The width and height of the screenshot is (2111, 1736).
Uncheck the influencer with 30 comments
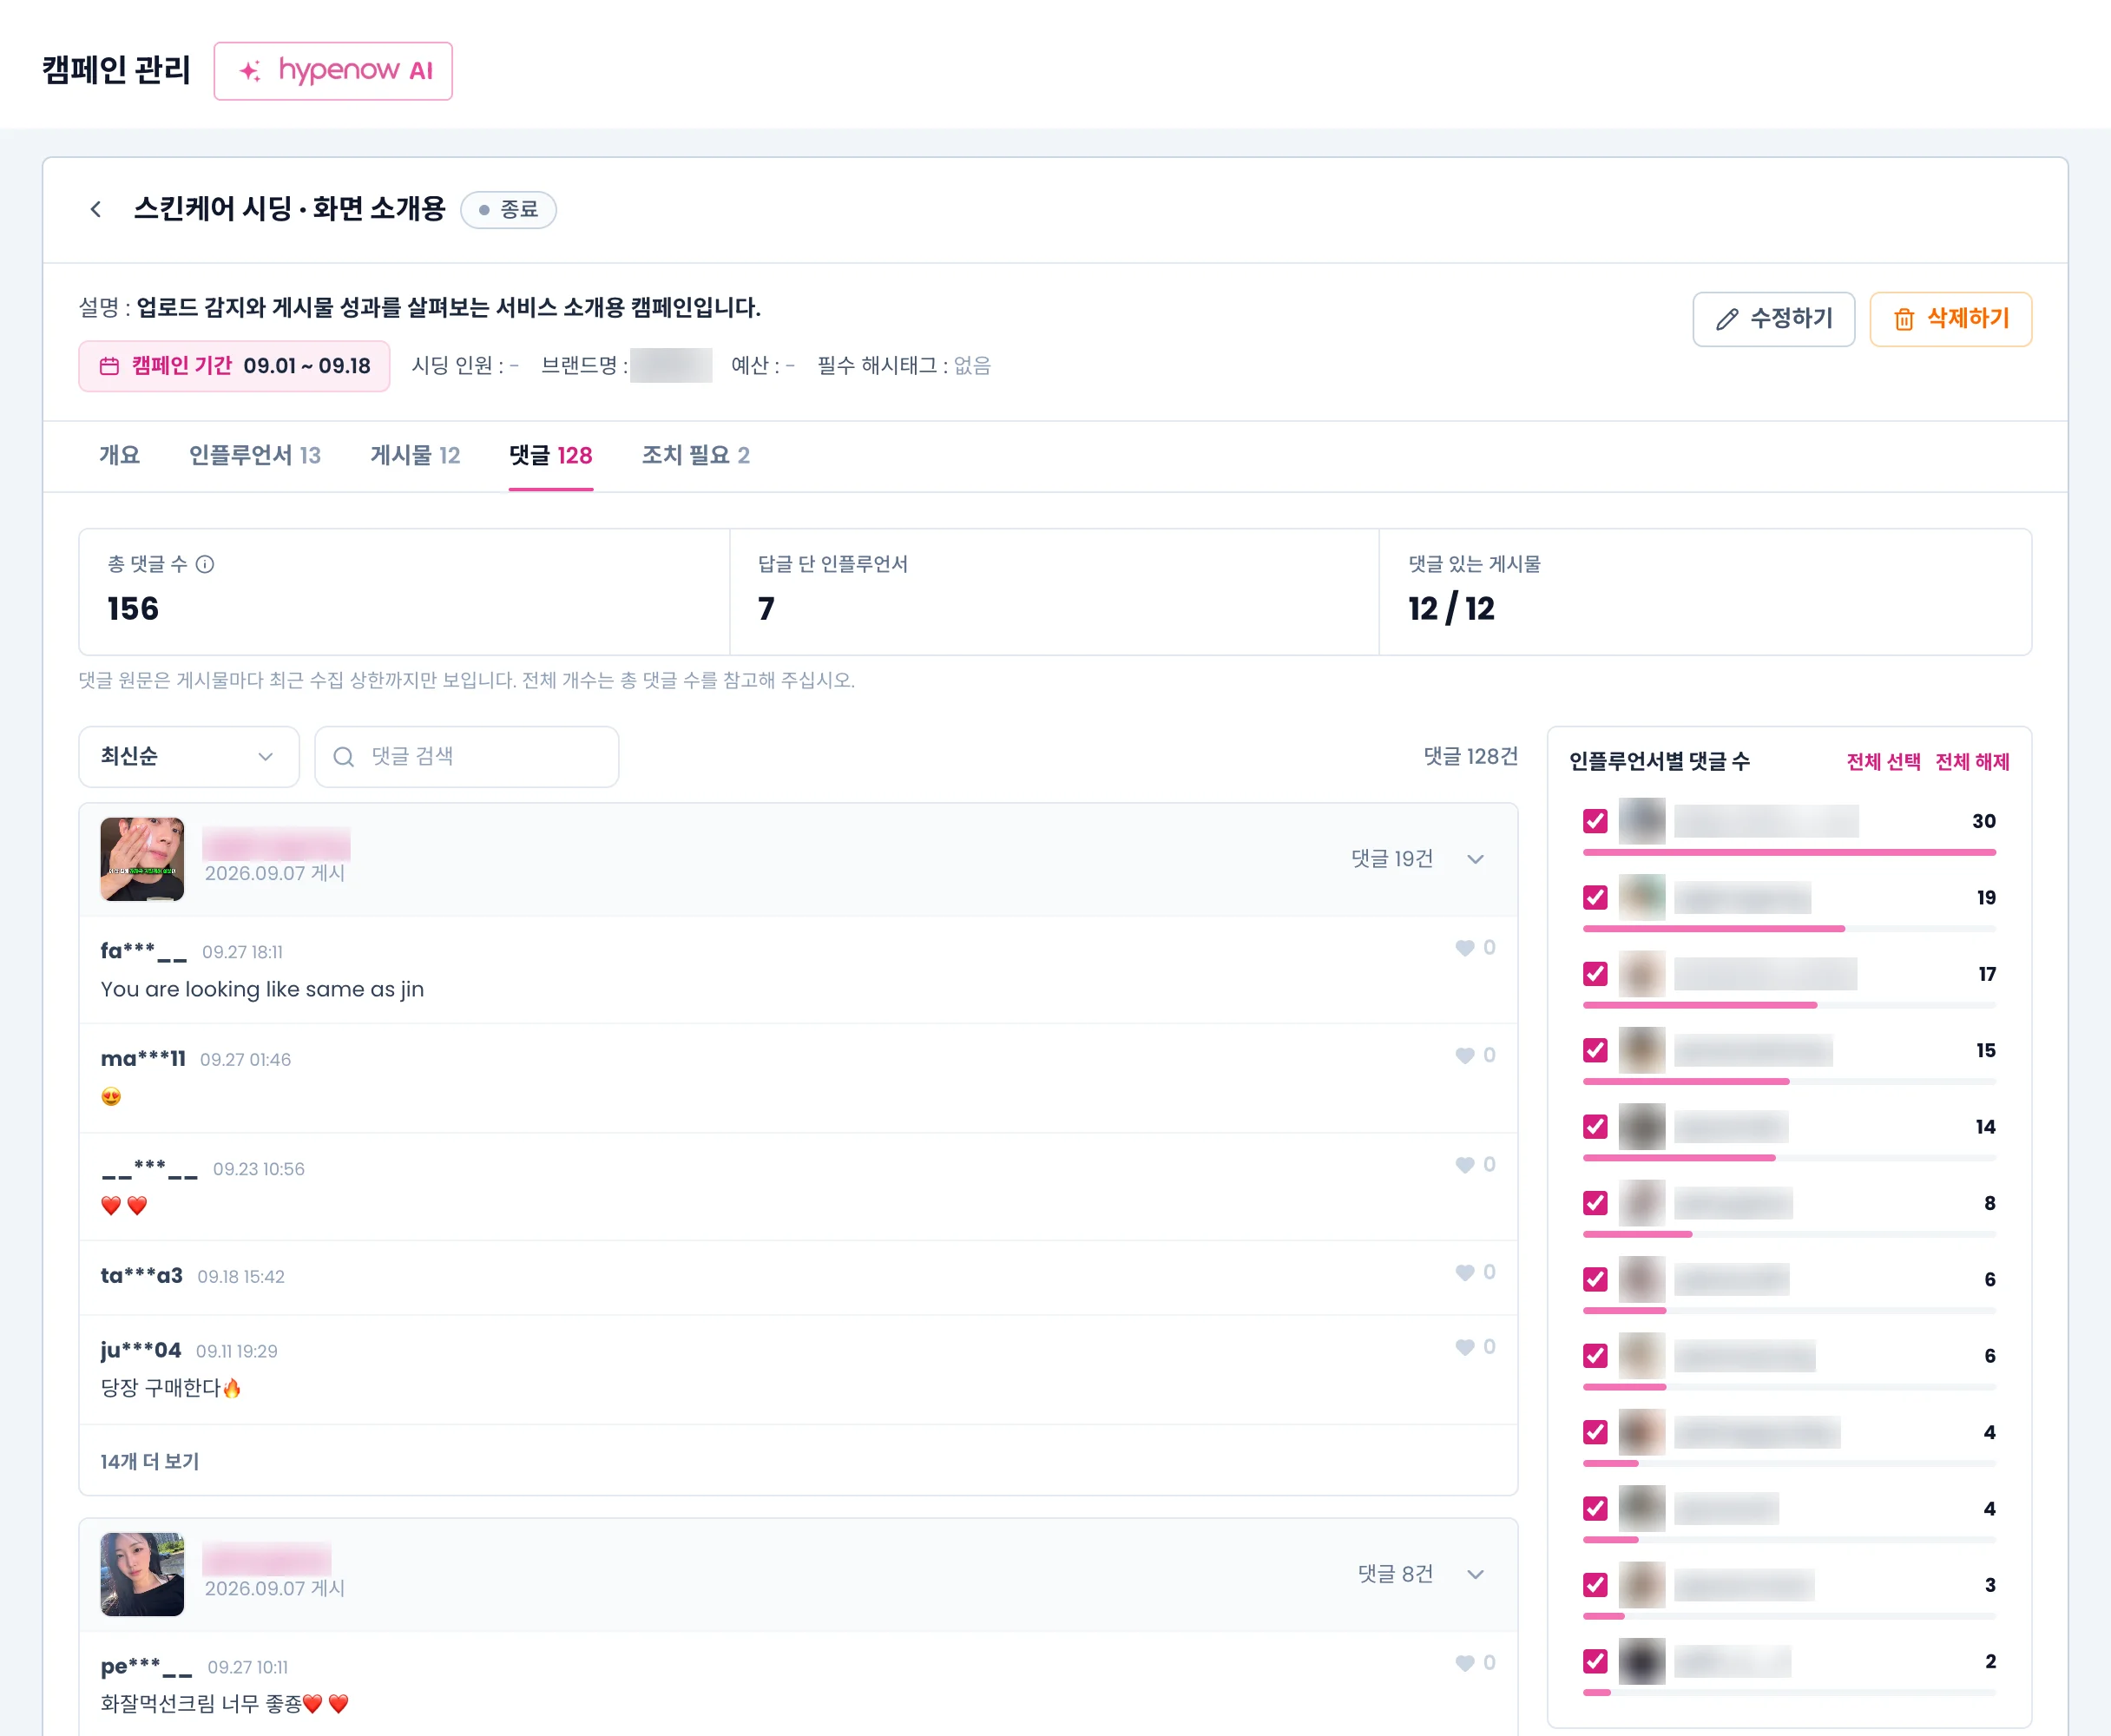pos(1595,821)
